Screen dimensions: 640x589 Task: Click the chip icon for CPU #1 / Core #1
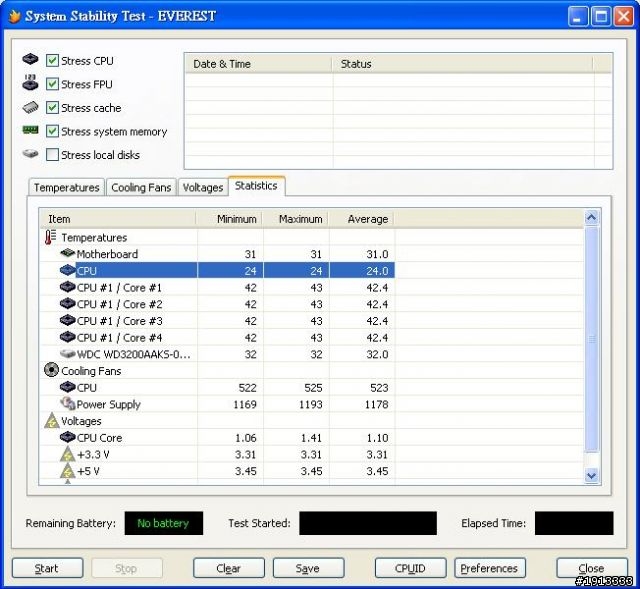click(67, 287)
